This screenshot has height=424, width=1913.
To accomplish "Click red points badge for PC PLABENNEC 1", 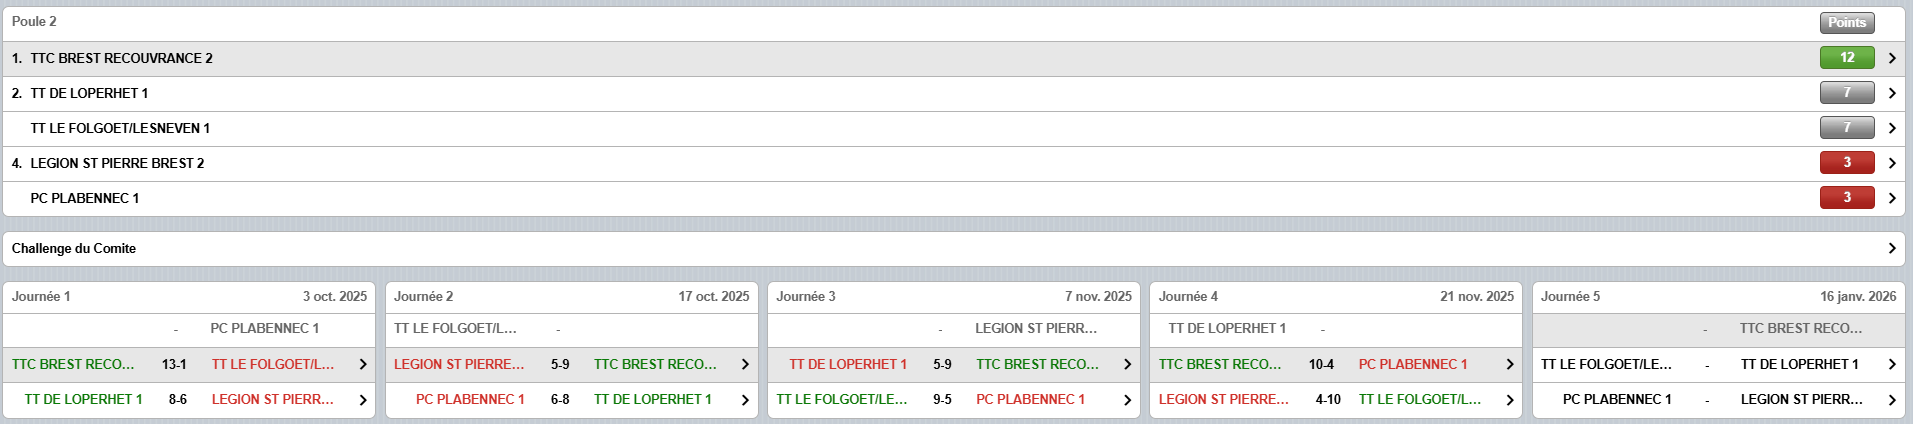I will tap(1846, 198).
